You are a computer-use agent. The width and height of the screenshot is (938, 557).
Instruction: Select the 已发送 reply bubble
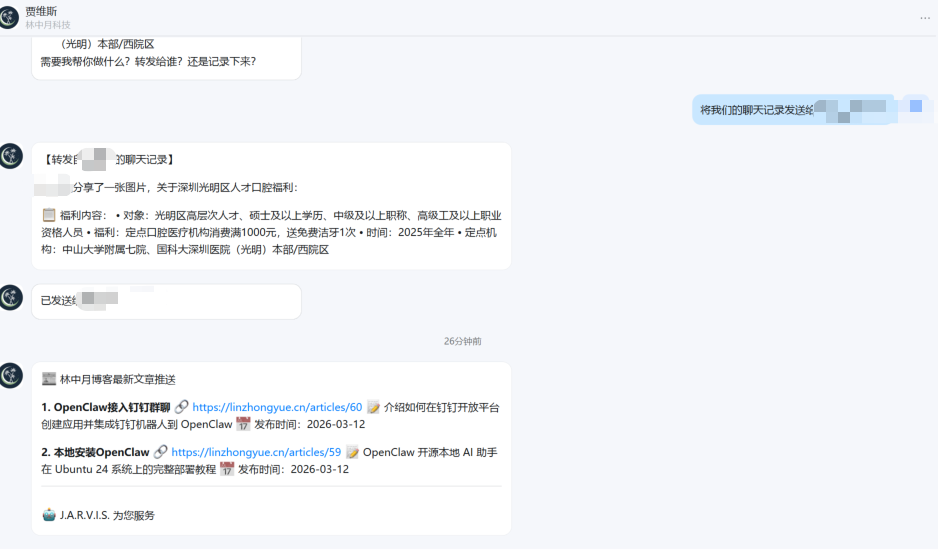pos(166,300)
